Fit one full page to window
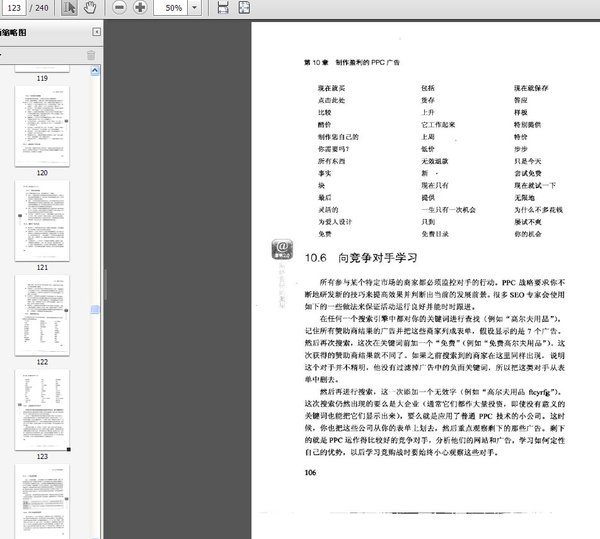 [244, 8]
